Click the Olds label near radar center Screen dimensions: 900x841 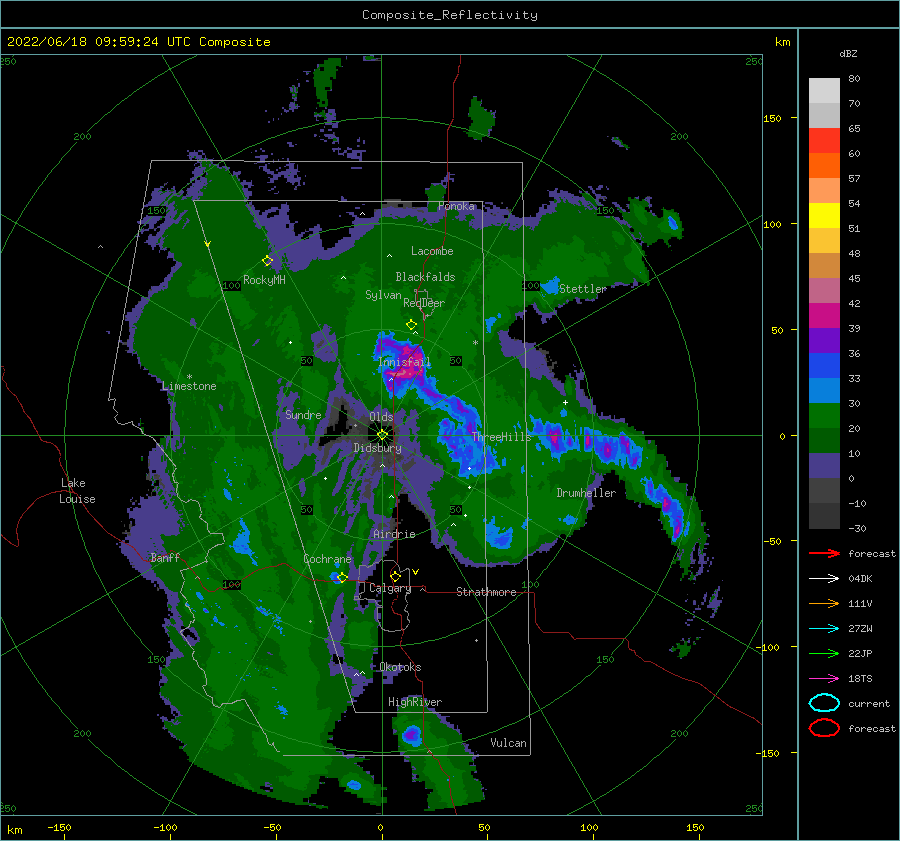pos(381,417)
